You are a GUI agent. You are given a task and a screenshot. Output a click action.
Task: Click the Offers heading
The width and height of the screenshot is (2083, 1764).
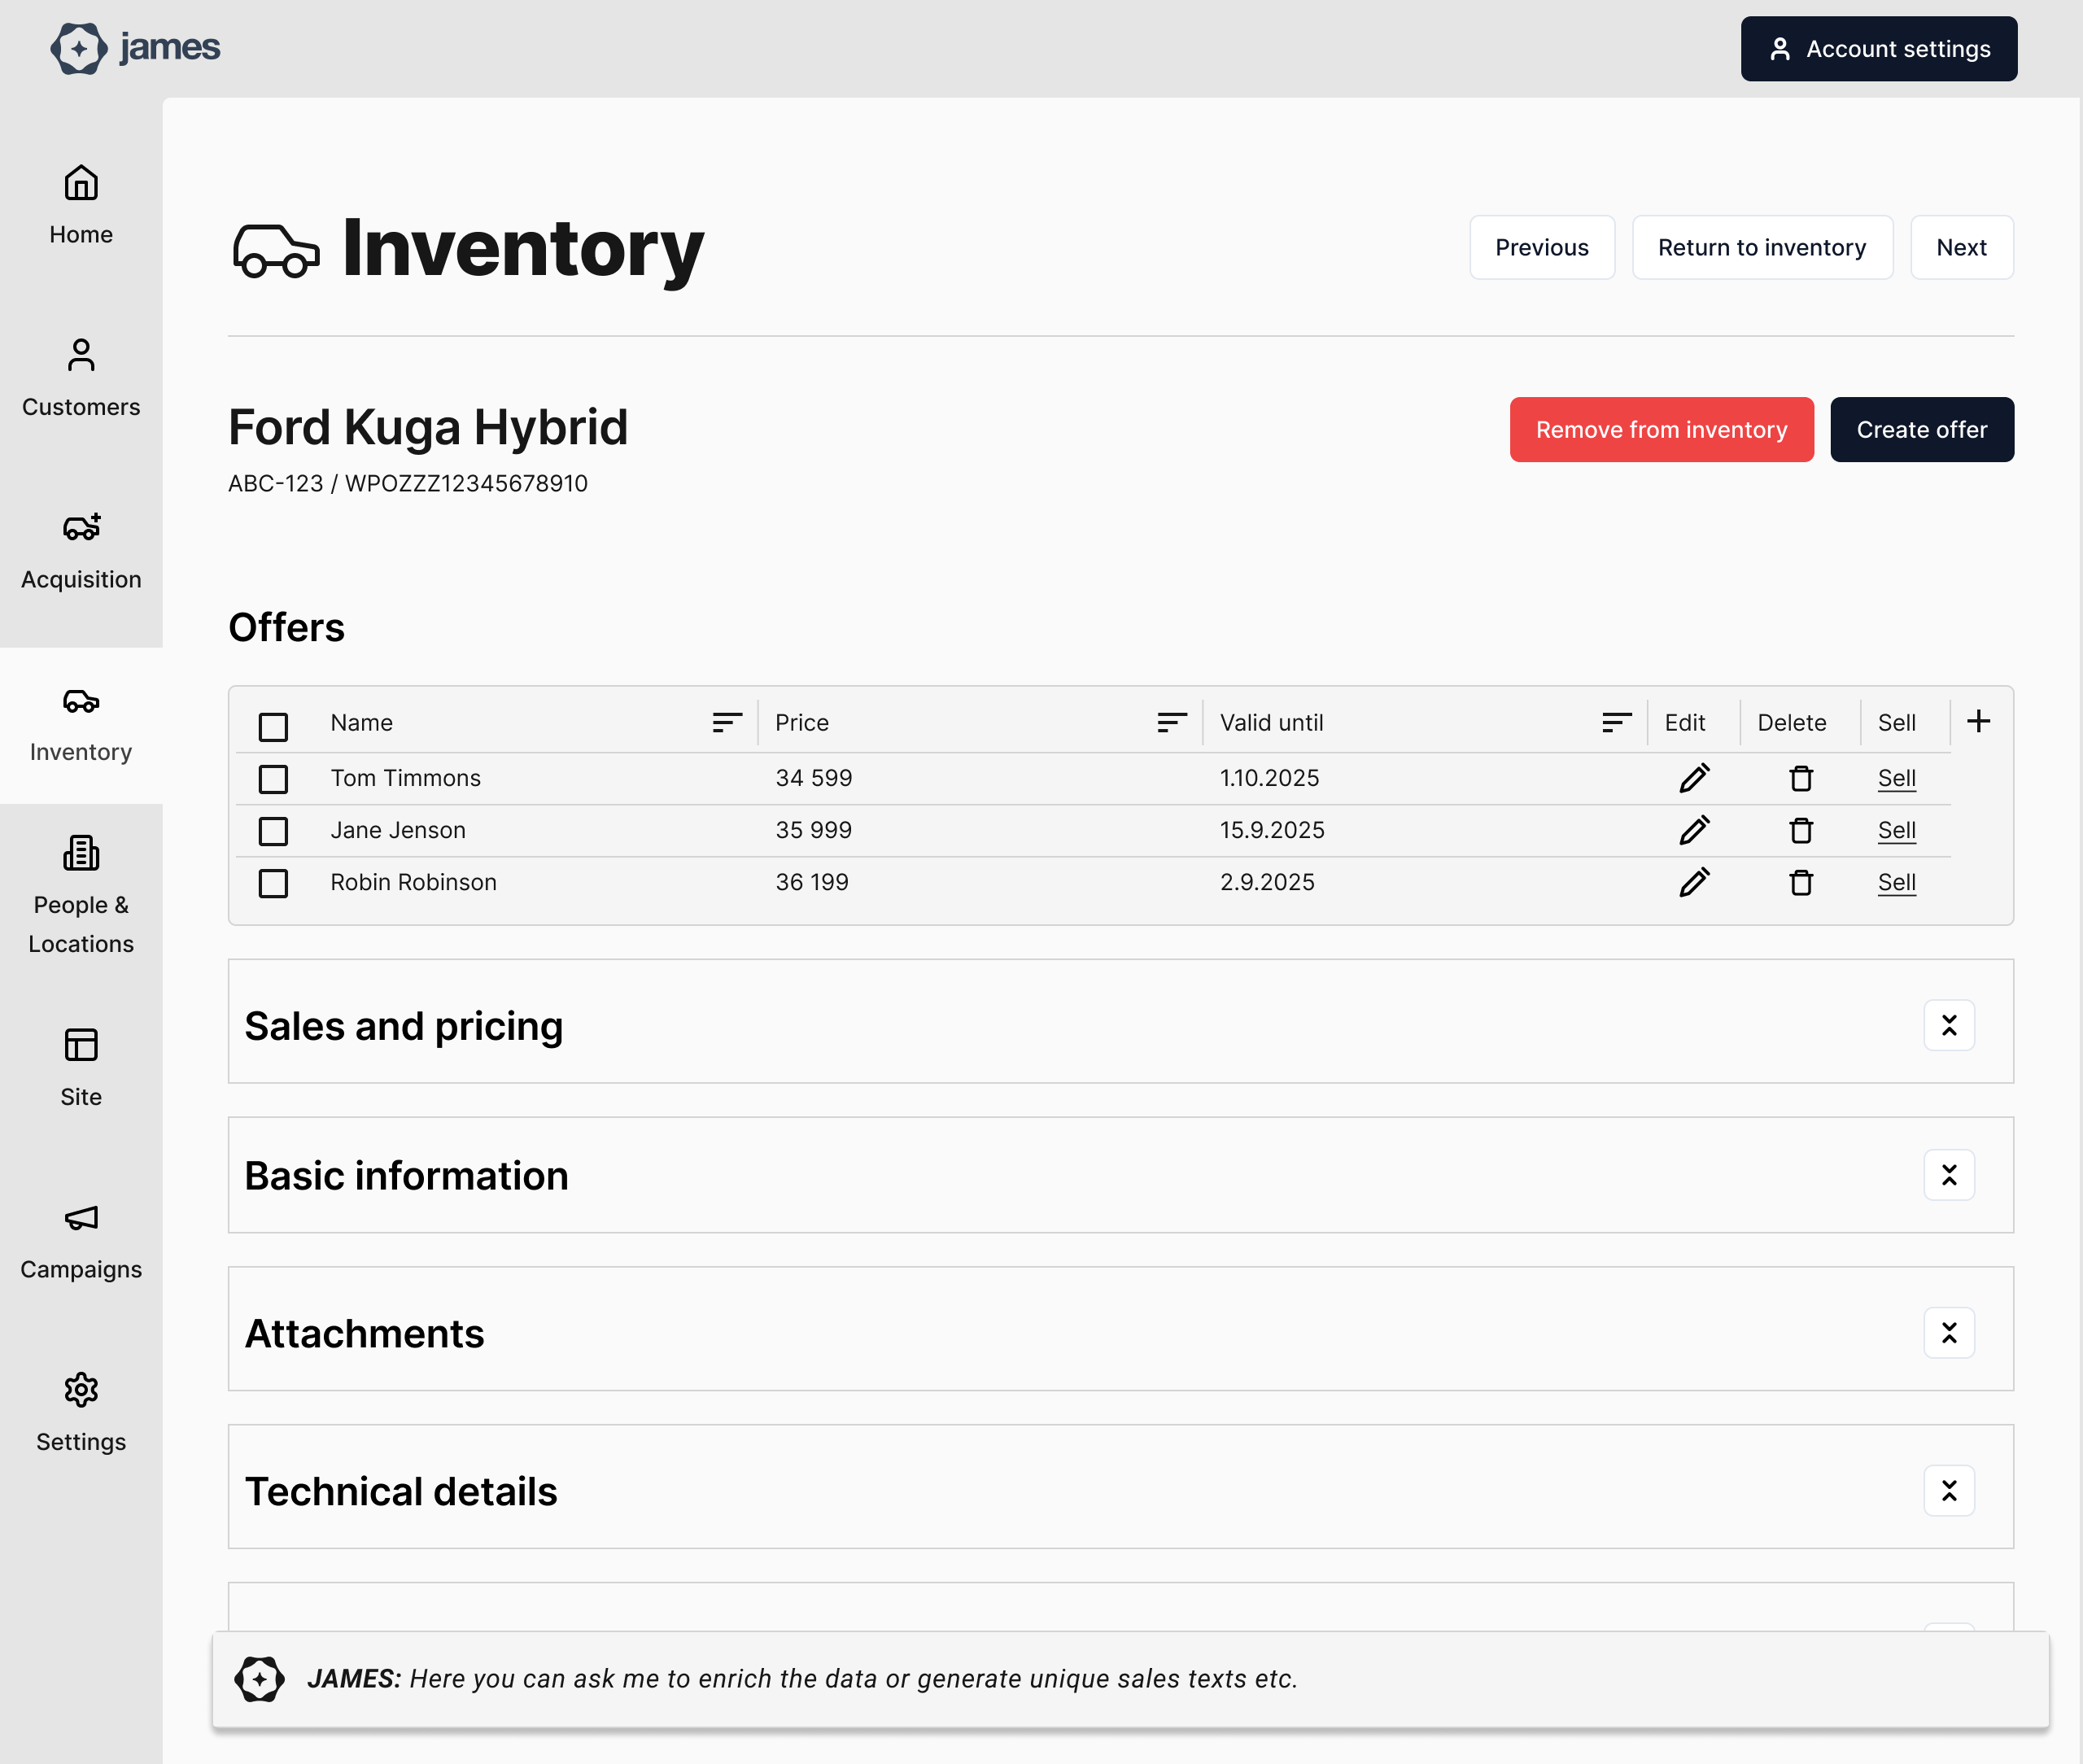[287, 627]
